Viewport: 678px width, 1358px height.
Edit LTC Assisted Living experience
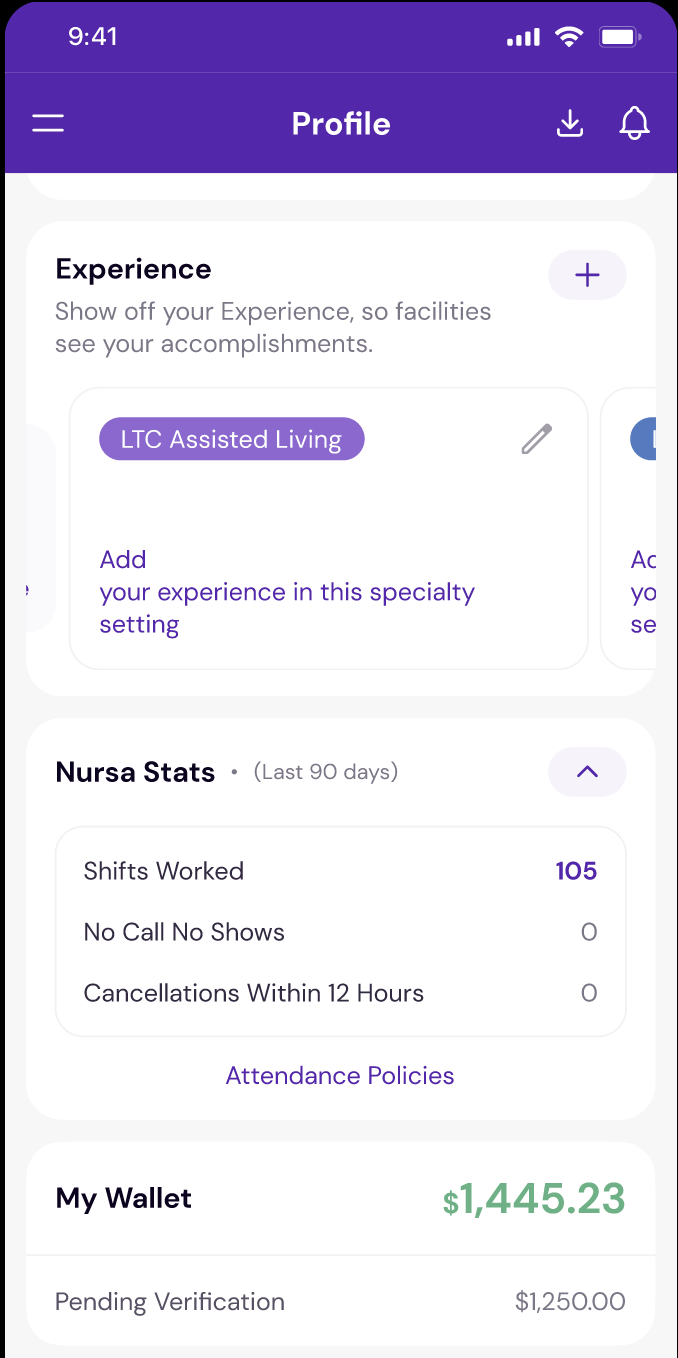coord(537,439)
